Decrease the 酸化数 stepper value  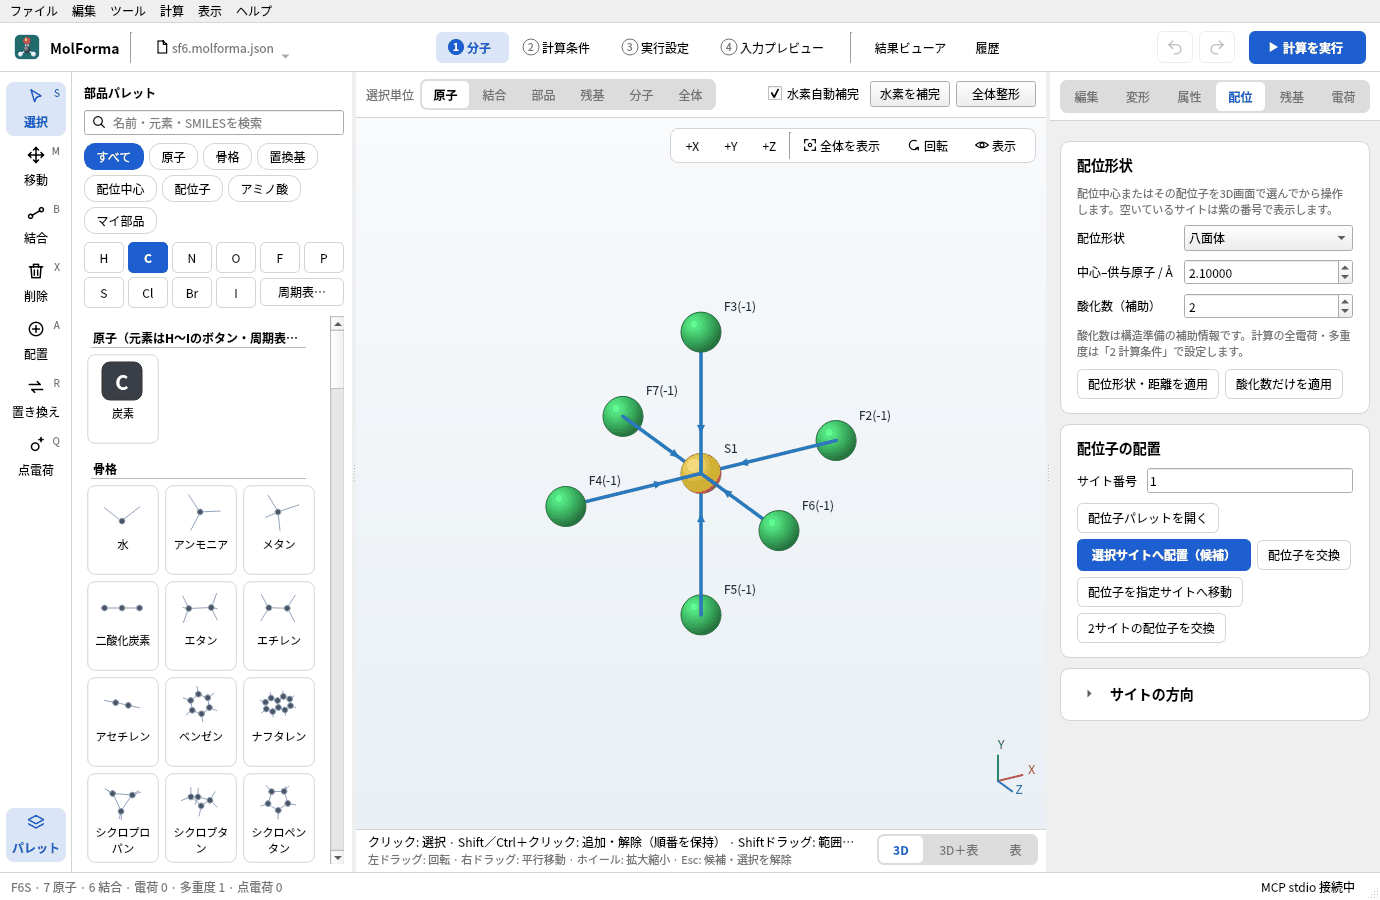pyautogui.click(x=1345, y=312)
